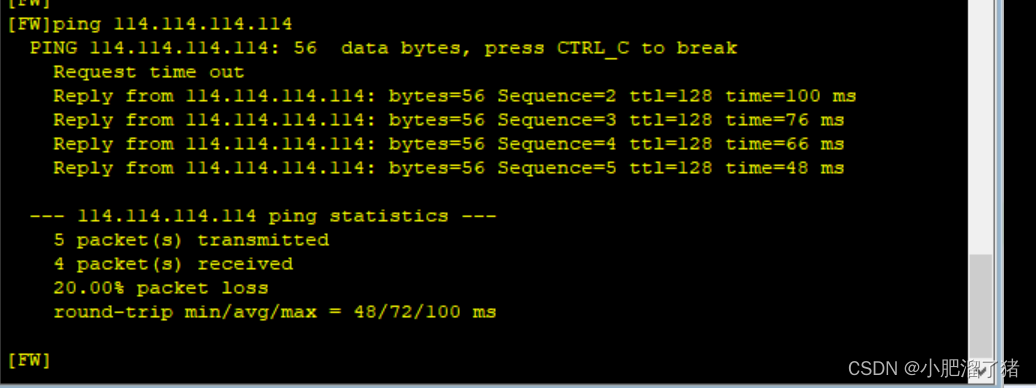Image resolution: width=1036 pixels, height=388 pixels.
Task: Click the 'ping statistics' header line
Action: [263, 216]
